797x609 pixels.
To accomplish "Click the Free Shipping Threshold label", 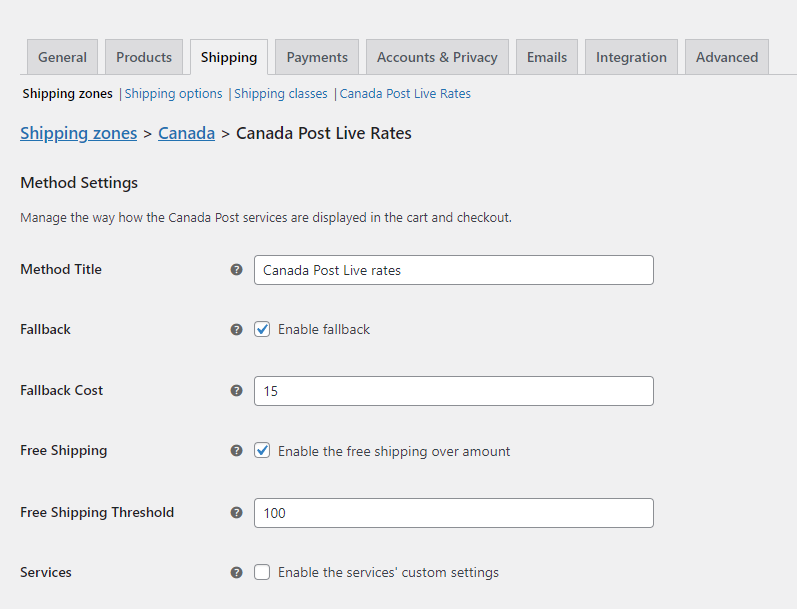I will 97,512.
